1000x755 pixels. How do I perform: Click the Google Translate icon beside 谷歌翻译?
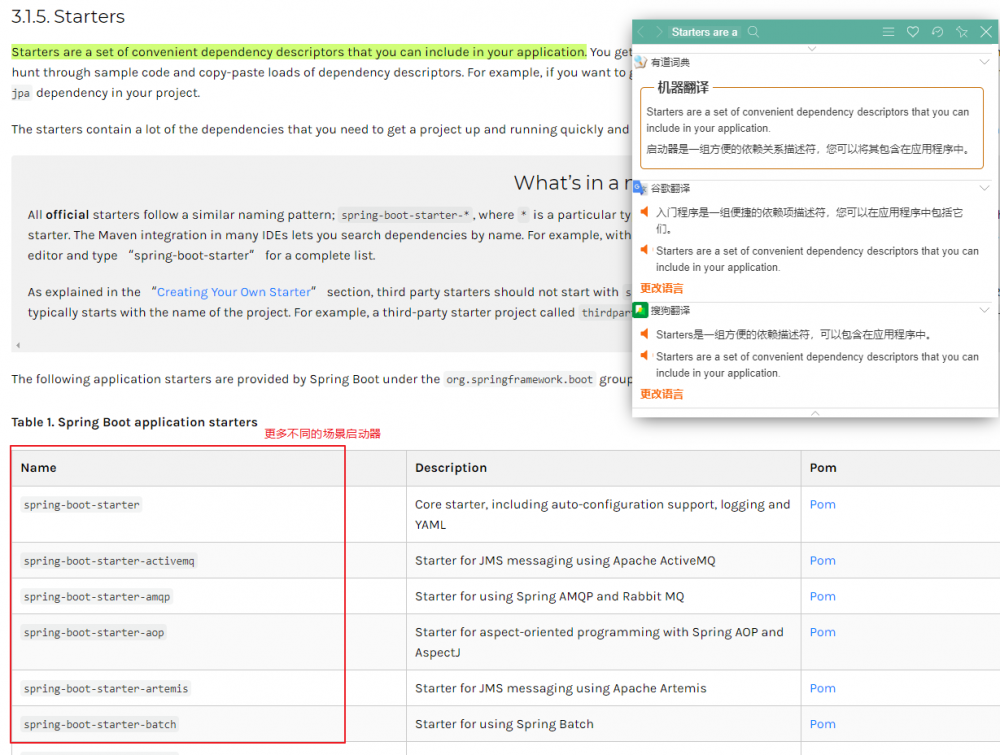[x=640, y=188]
